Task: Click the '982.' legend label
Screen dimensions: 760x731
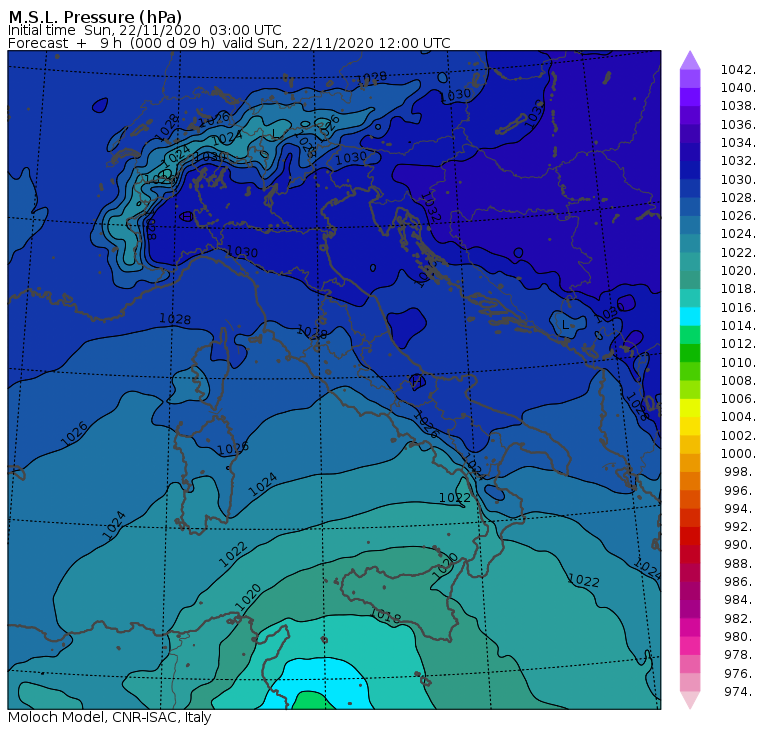Action: pyautogui.click(x=740, y=618)
